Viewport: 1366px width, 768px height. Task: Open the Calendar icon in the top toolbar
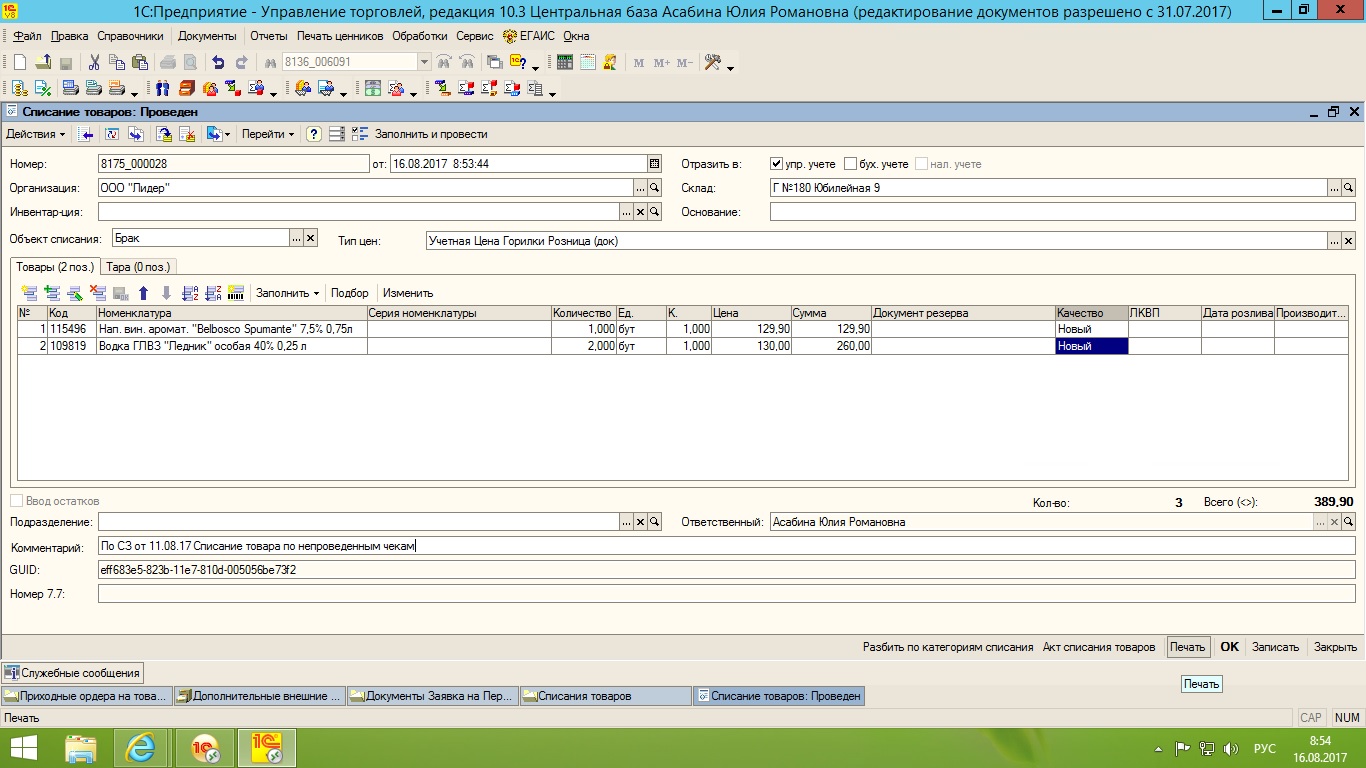[x=587, y=62]
